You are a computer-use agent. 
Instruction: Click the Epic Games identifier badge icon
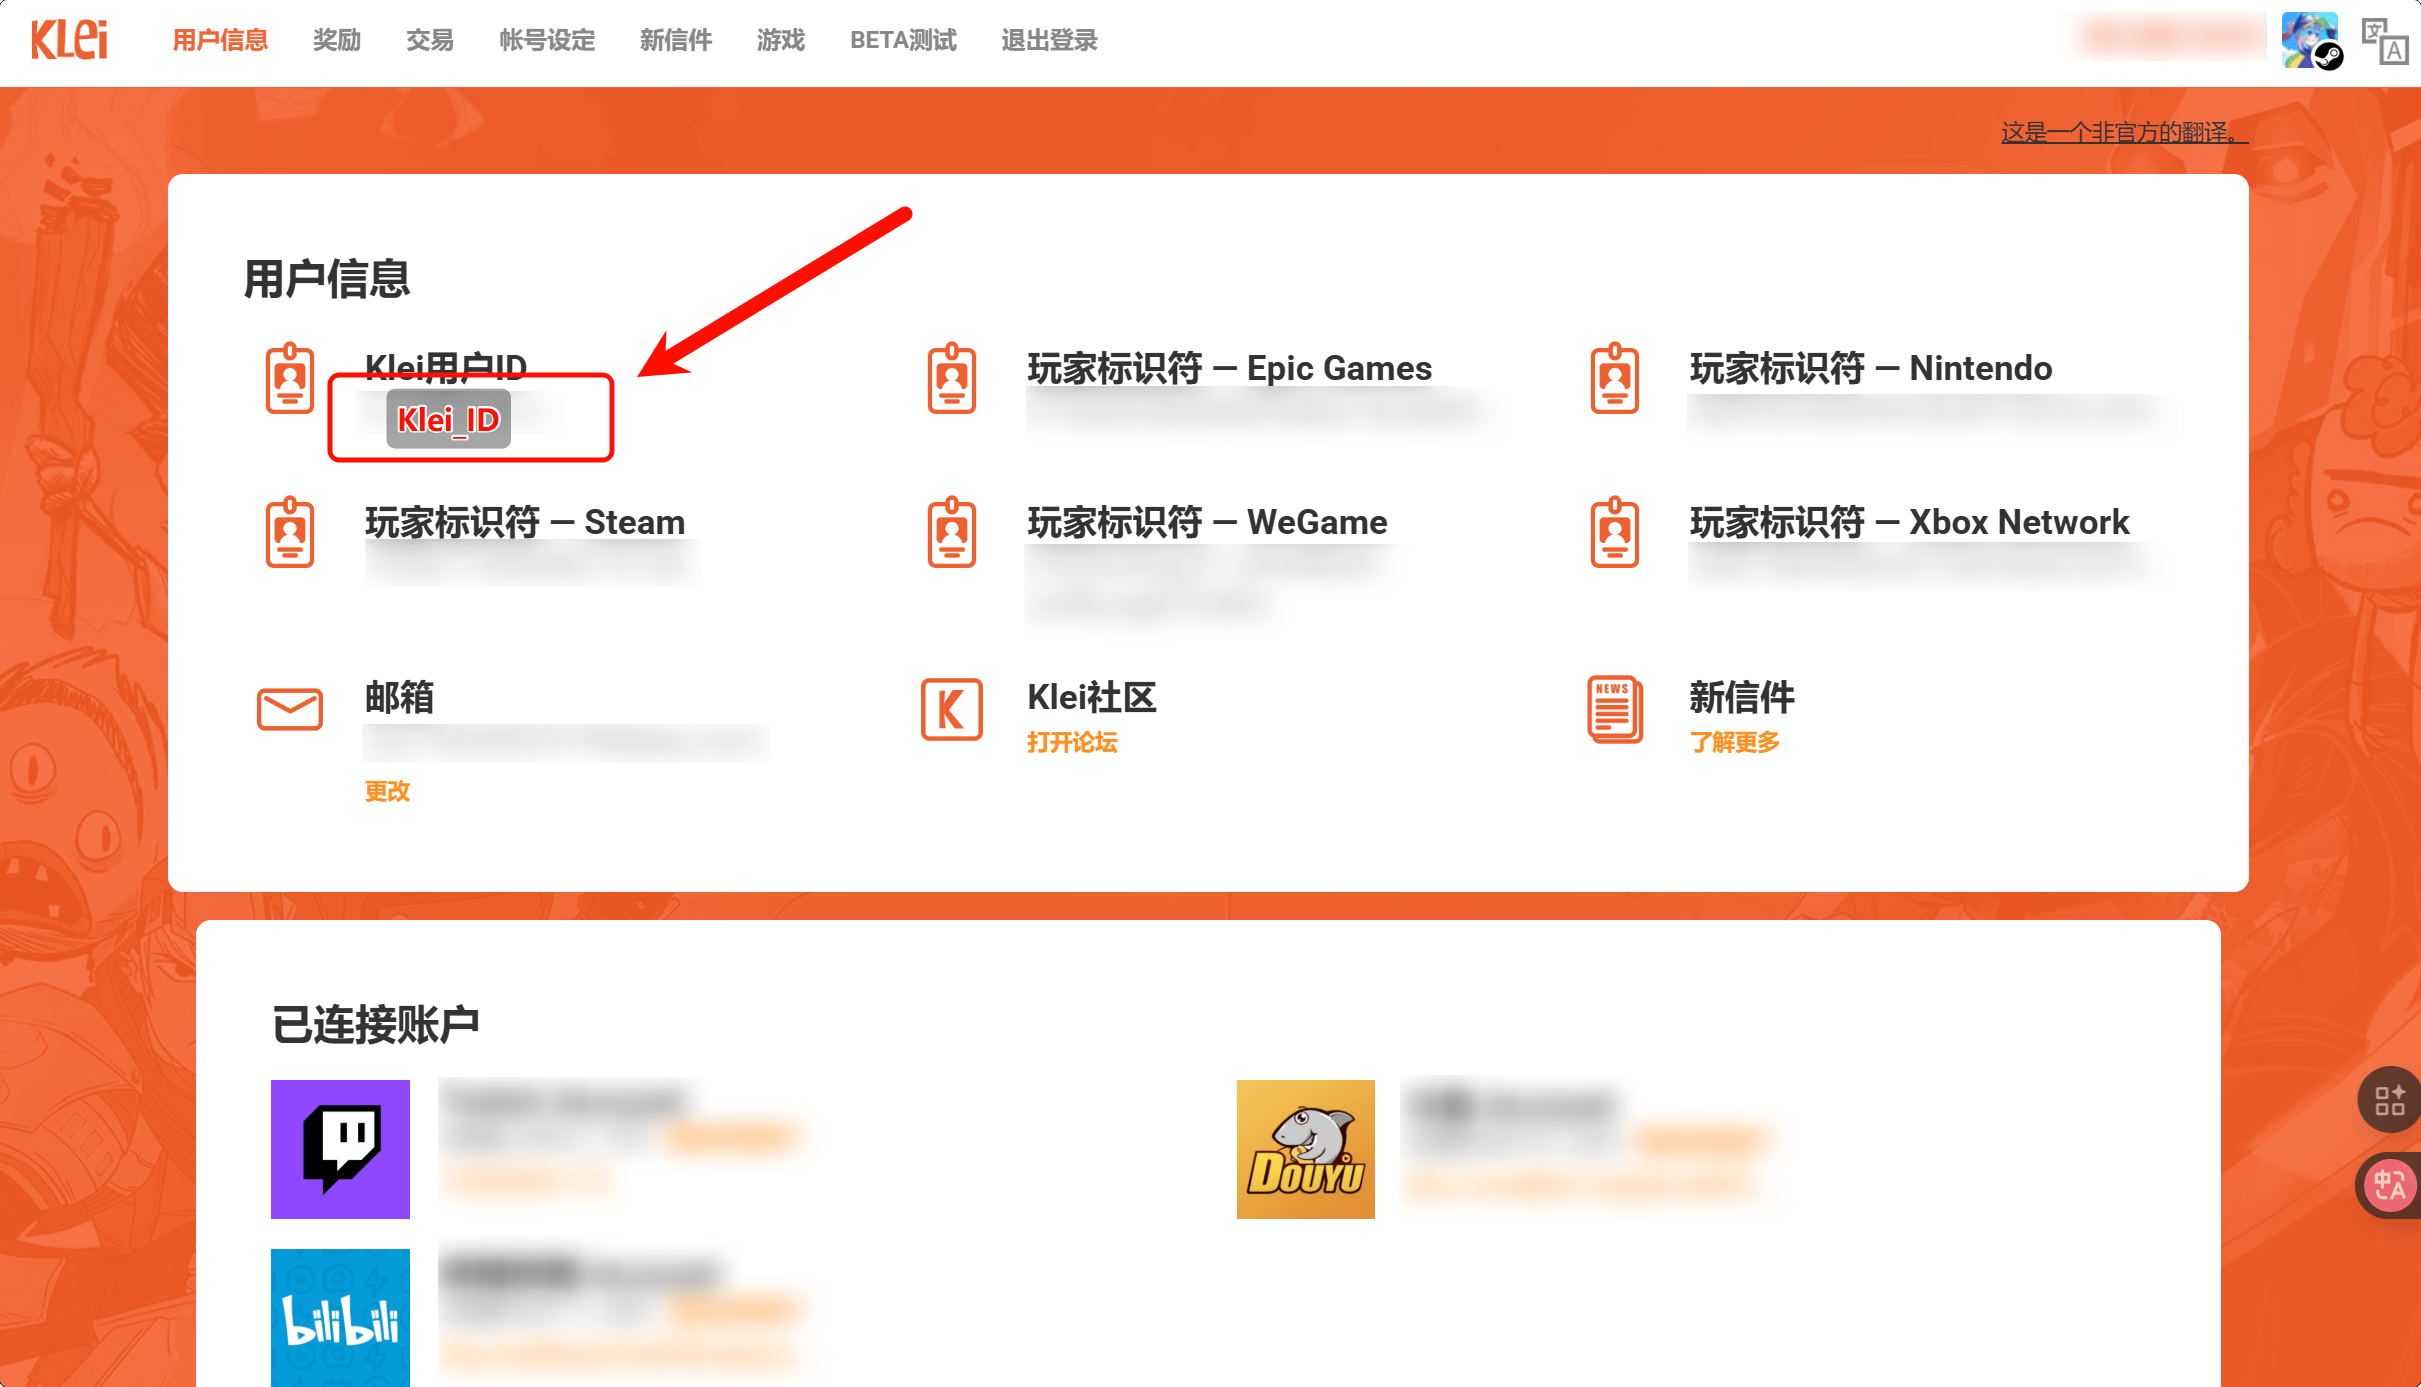[x=951, y=379]
